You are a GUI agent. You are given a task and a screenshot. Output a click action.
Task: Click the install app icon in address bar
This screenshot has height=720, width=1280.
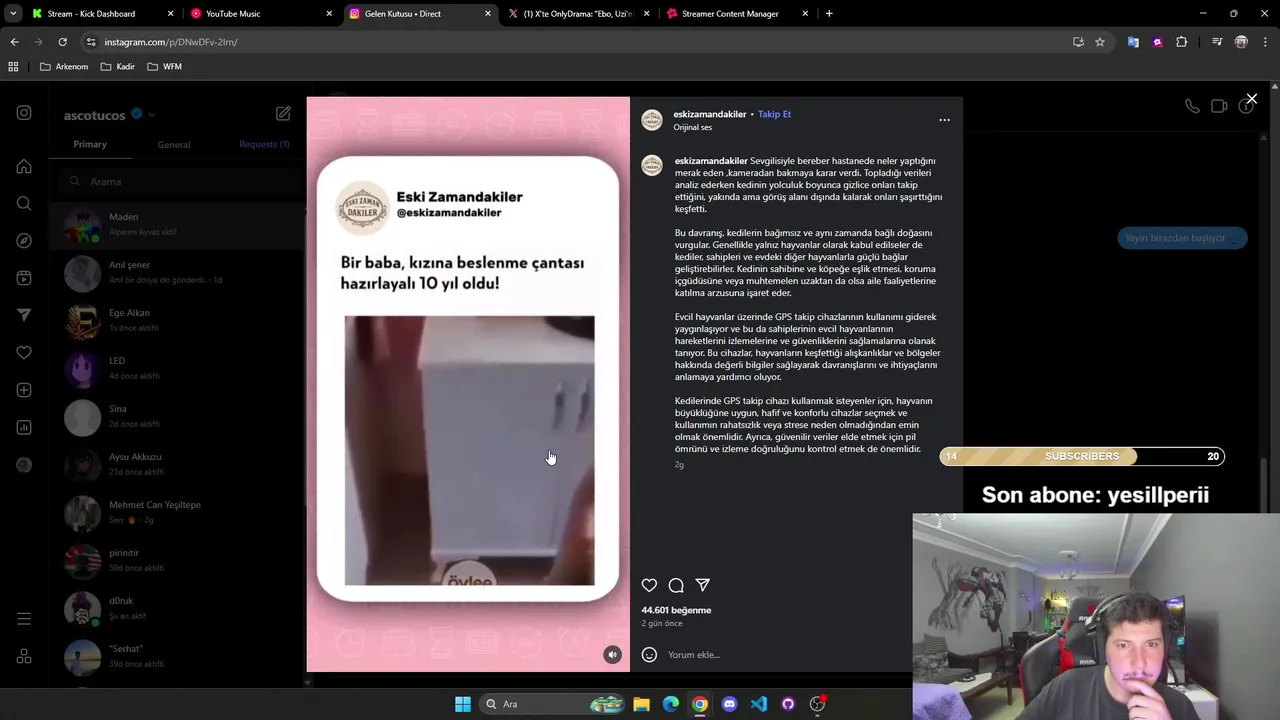click(x=1078, y=42)
